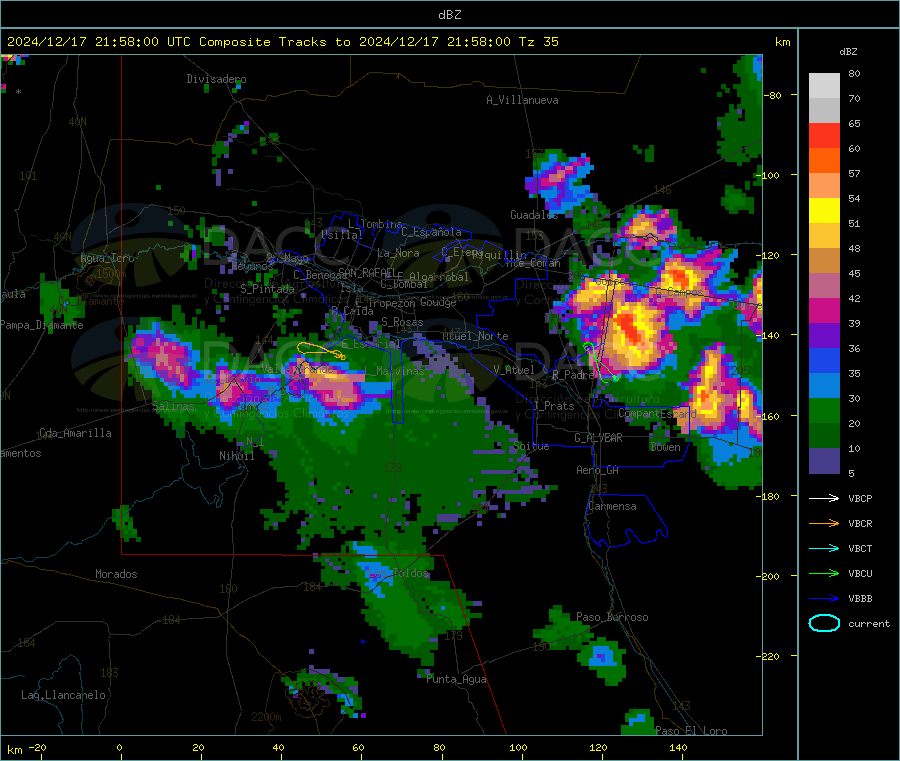Click the Nihuil location label
Viewport: 900px width, 761px height.
(x=236, y=456)
